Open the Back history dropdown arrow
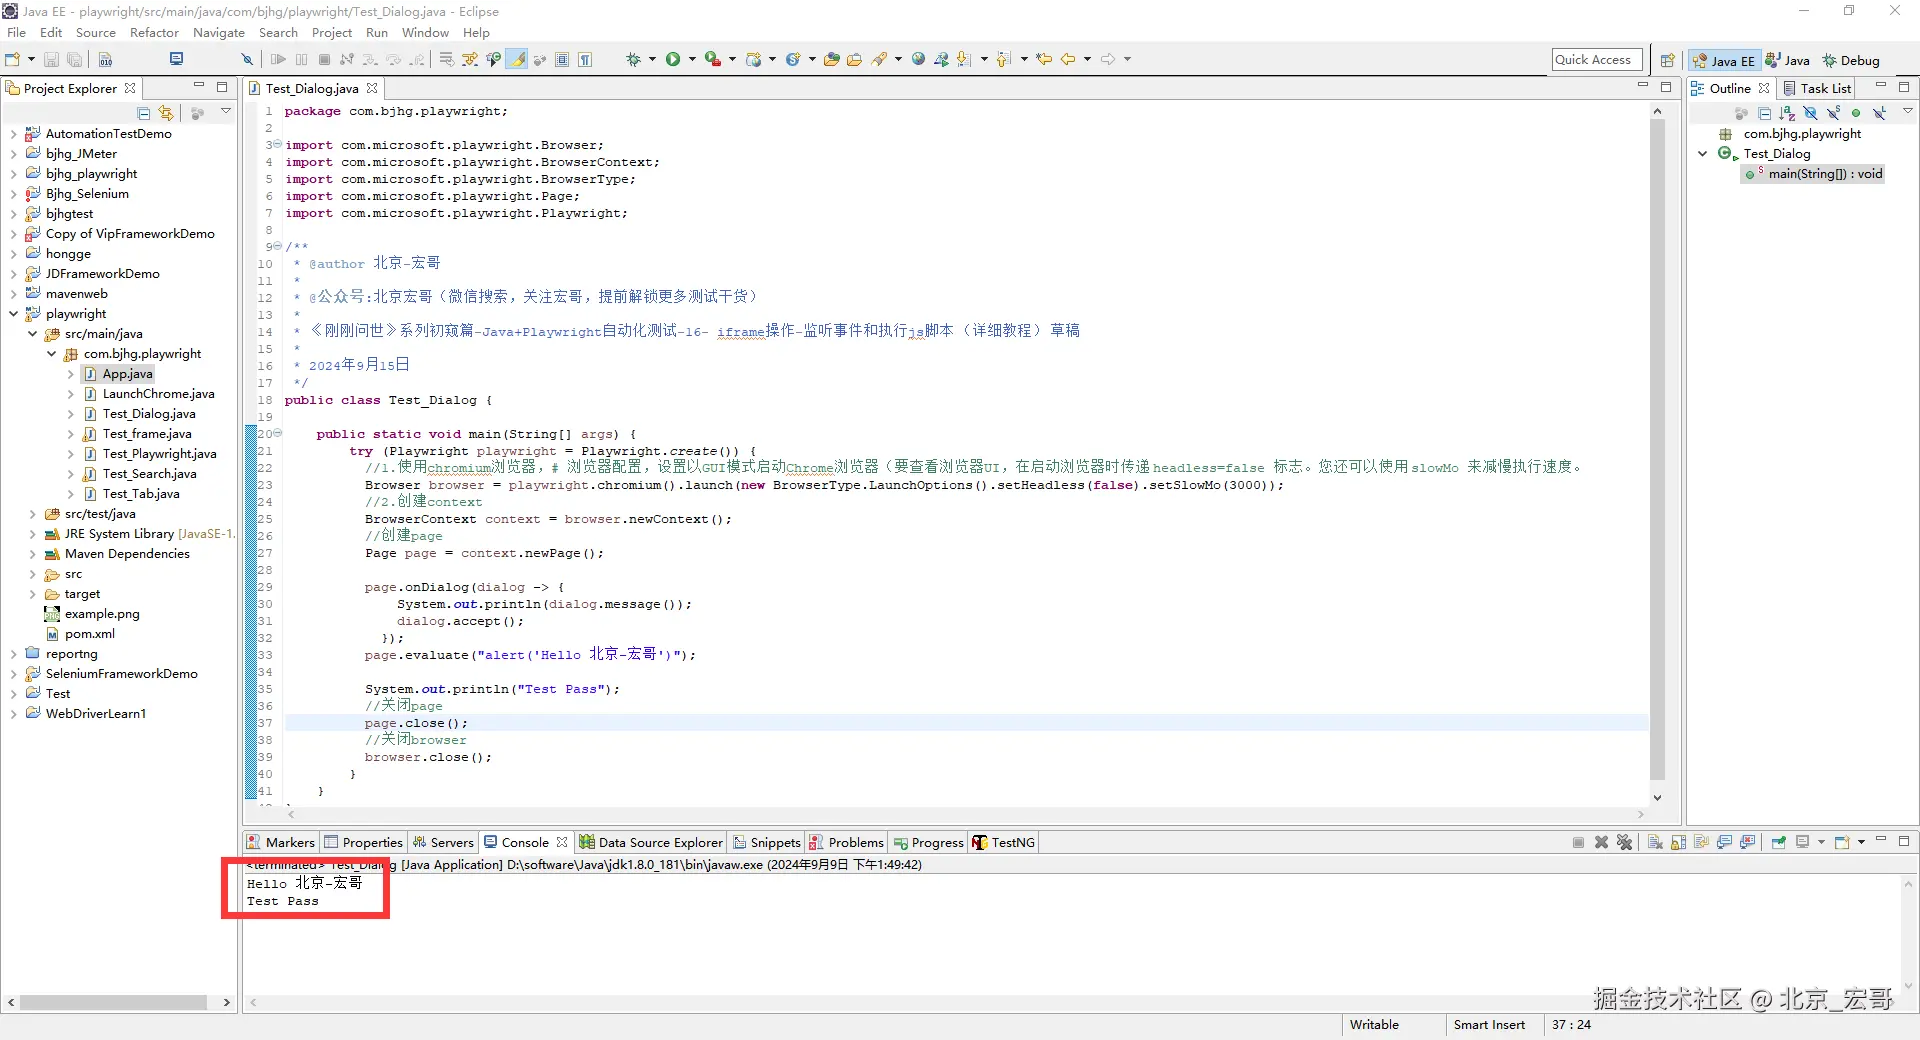Image resolution: width=1920 pixels, height=1040 pixels. (x=1087, y=59)
